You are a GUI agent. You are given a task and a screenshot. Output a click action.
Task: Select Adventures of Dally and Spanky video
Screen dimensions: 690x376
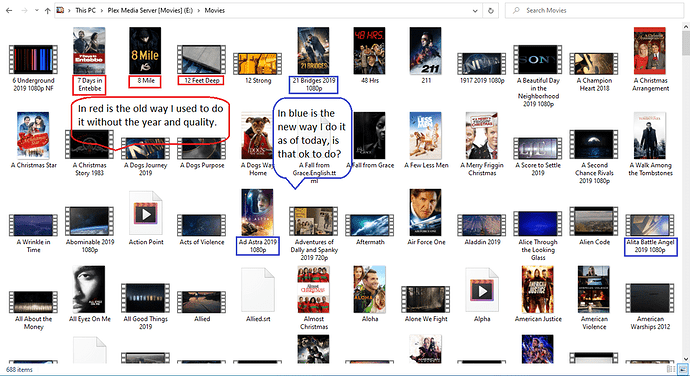(313, 221)
